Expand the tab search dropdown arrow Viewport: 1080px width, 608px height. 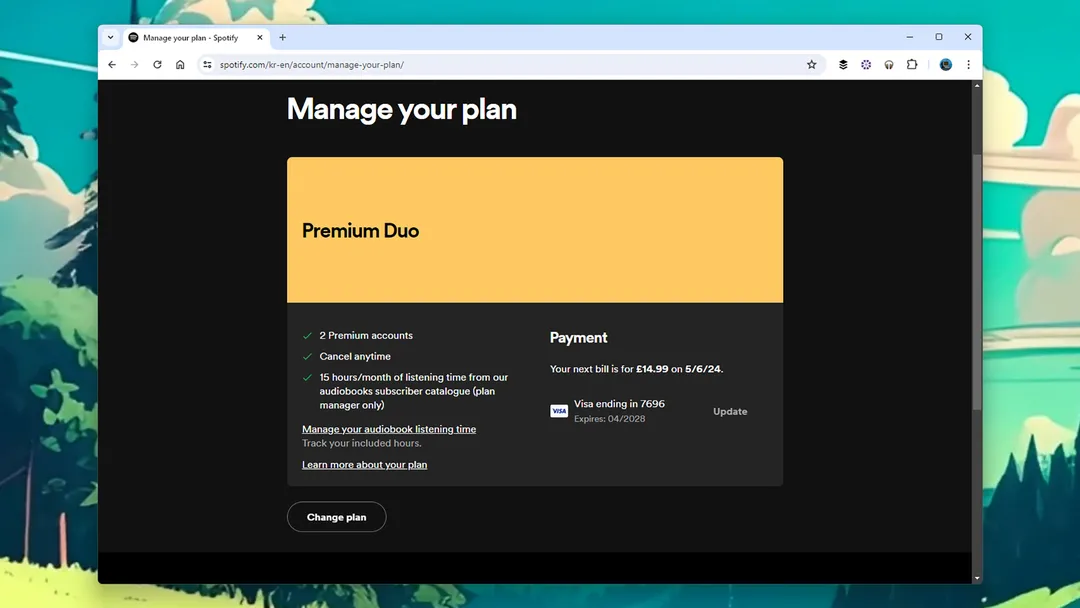pyautogui.click(x=110, y=37)
